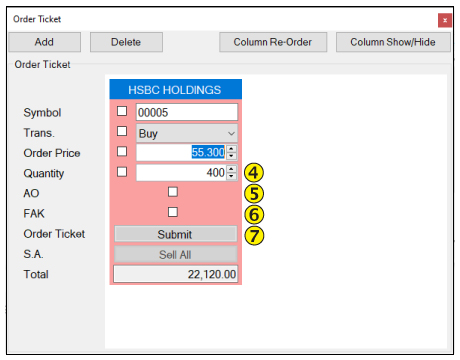Decrease Order Price with down arrow
The height and width of the screenshot is (360, 460).
point(231,156)
